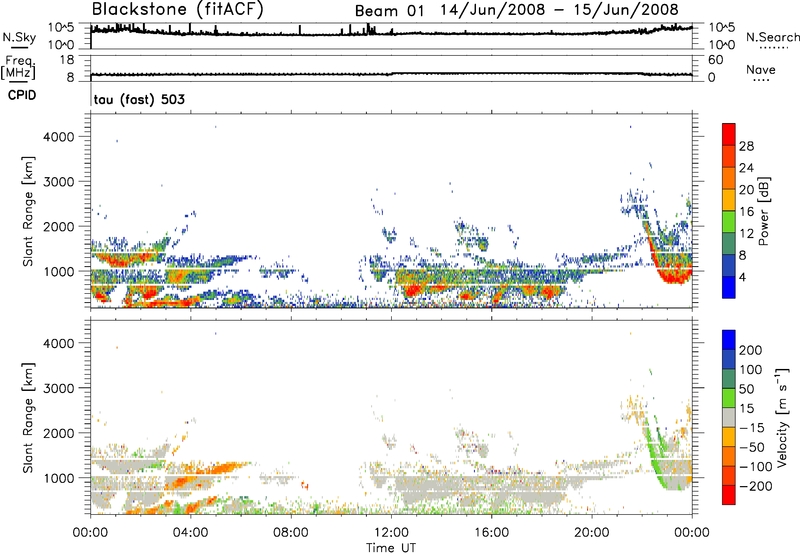Click the "20:00" time axis label

click(592, 533)
